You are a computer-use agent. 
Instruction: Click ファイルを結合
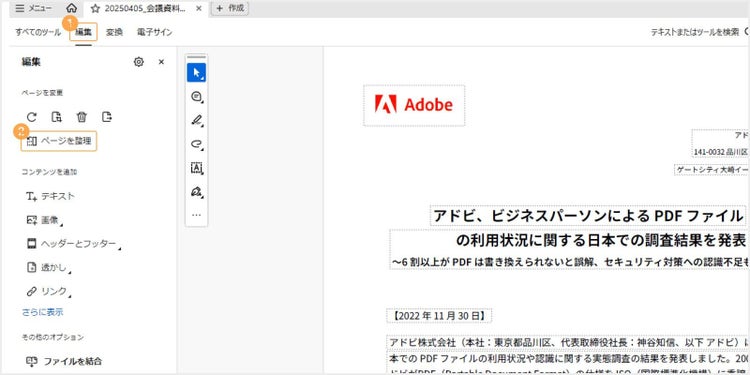[x=64, y=361]
